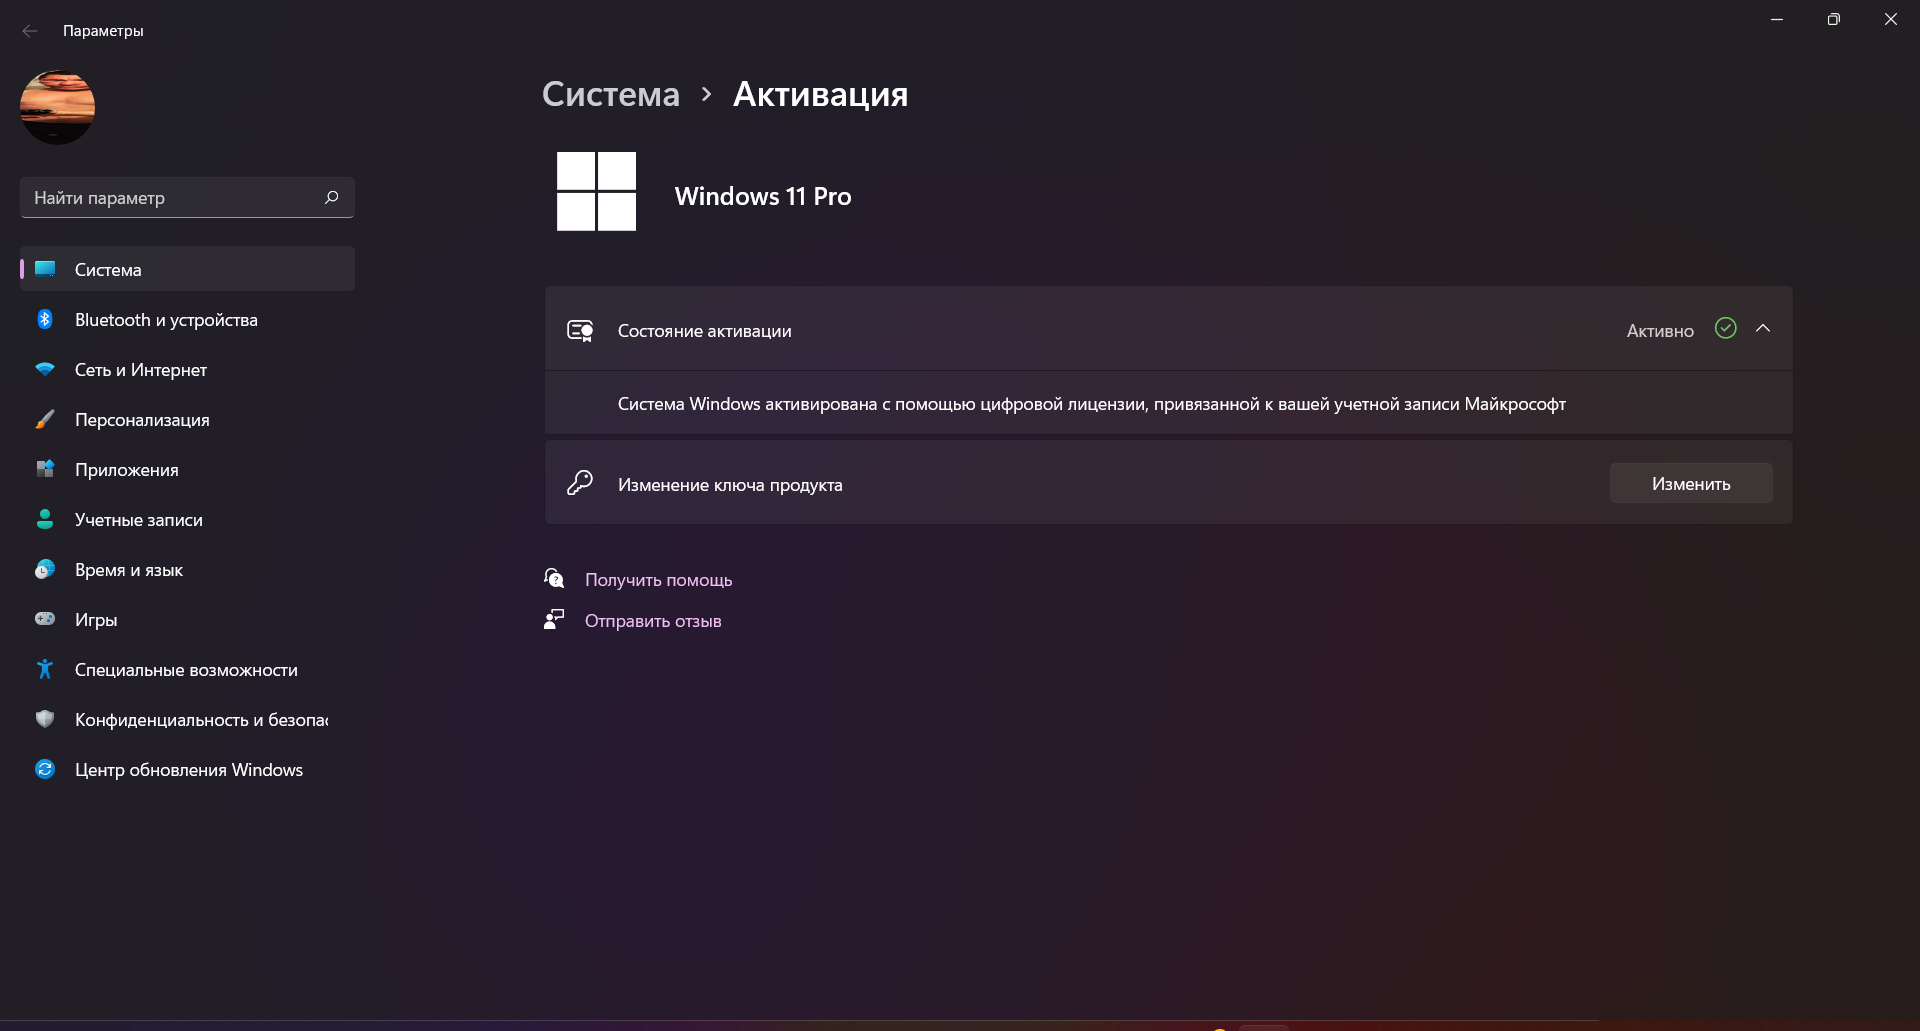Click the 'Изменить' product key button
This screenshot has width=1920, height=1031.
click(1691, 483)
